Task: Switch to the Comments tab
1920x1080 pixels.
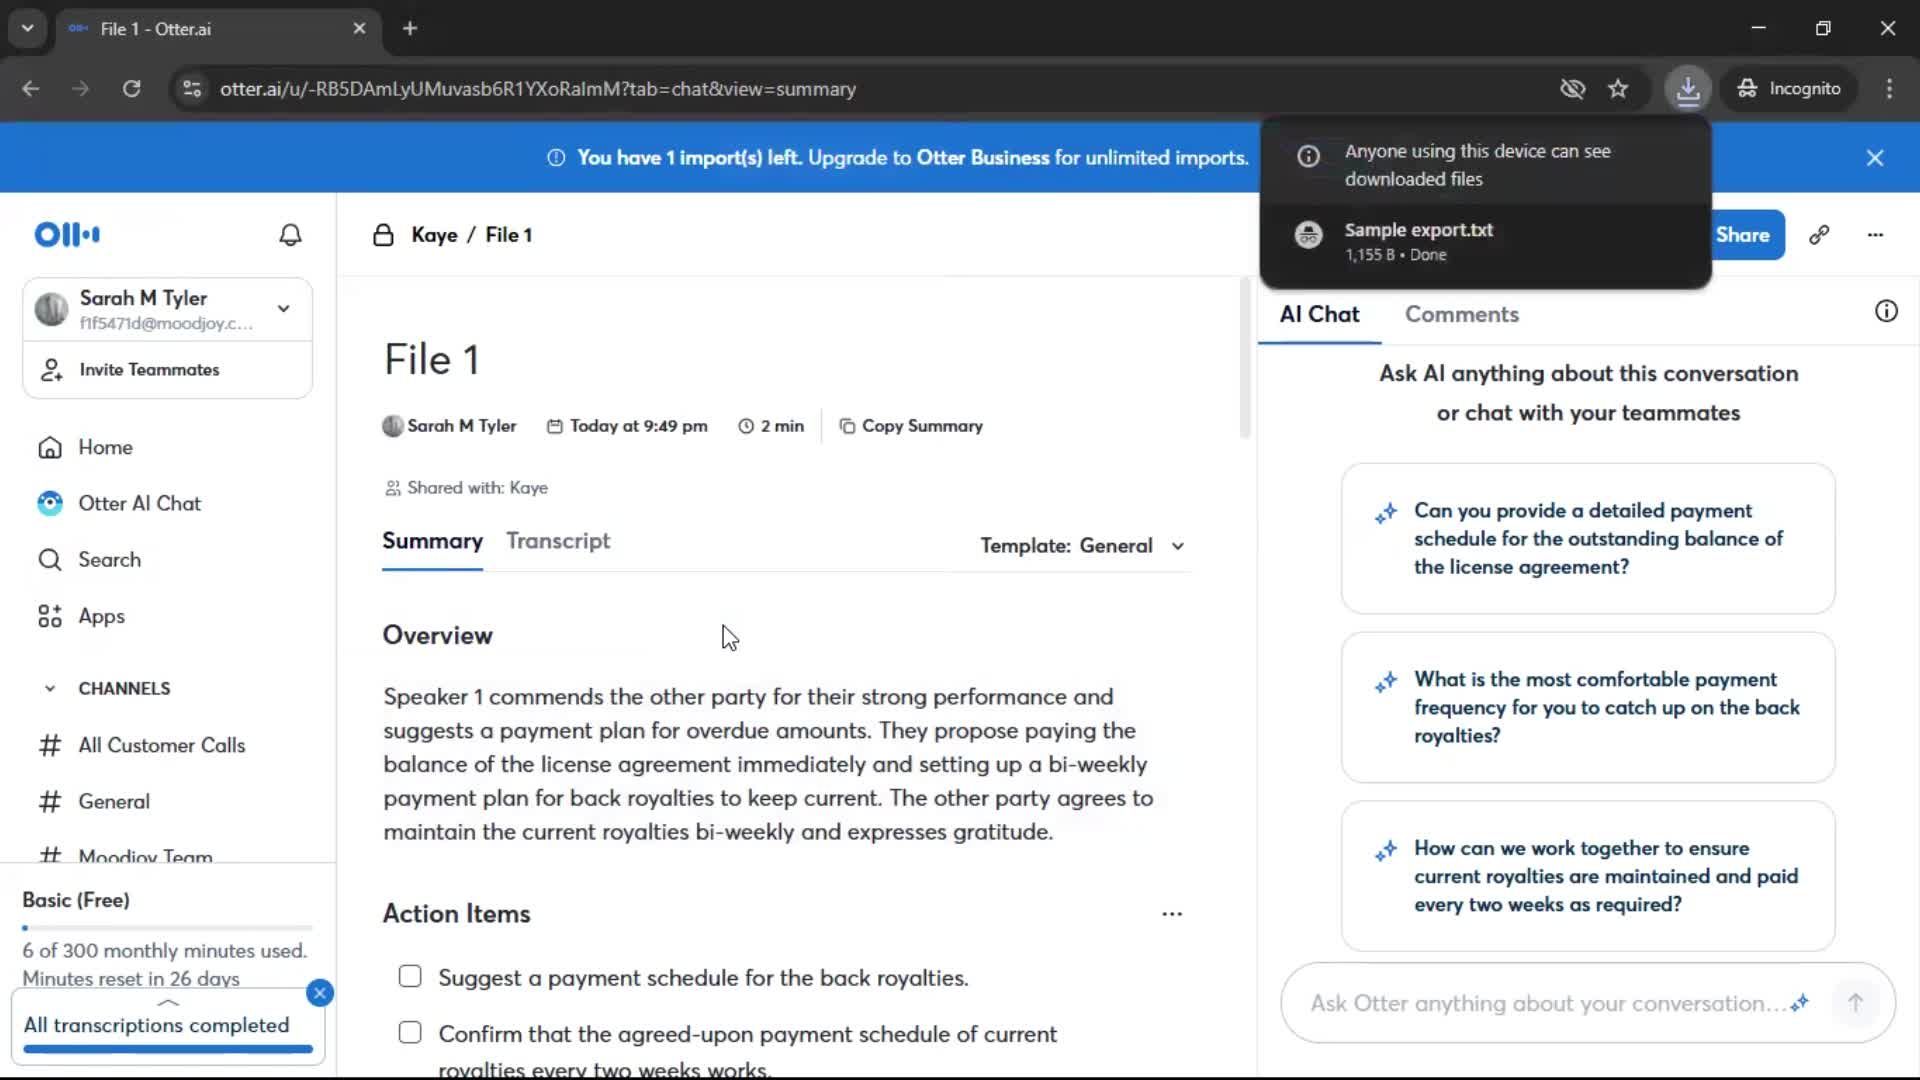Action: (1462, 314)
